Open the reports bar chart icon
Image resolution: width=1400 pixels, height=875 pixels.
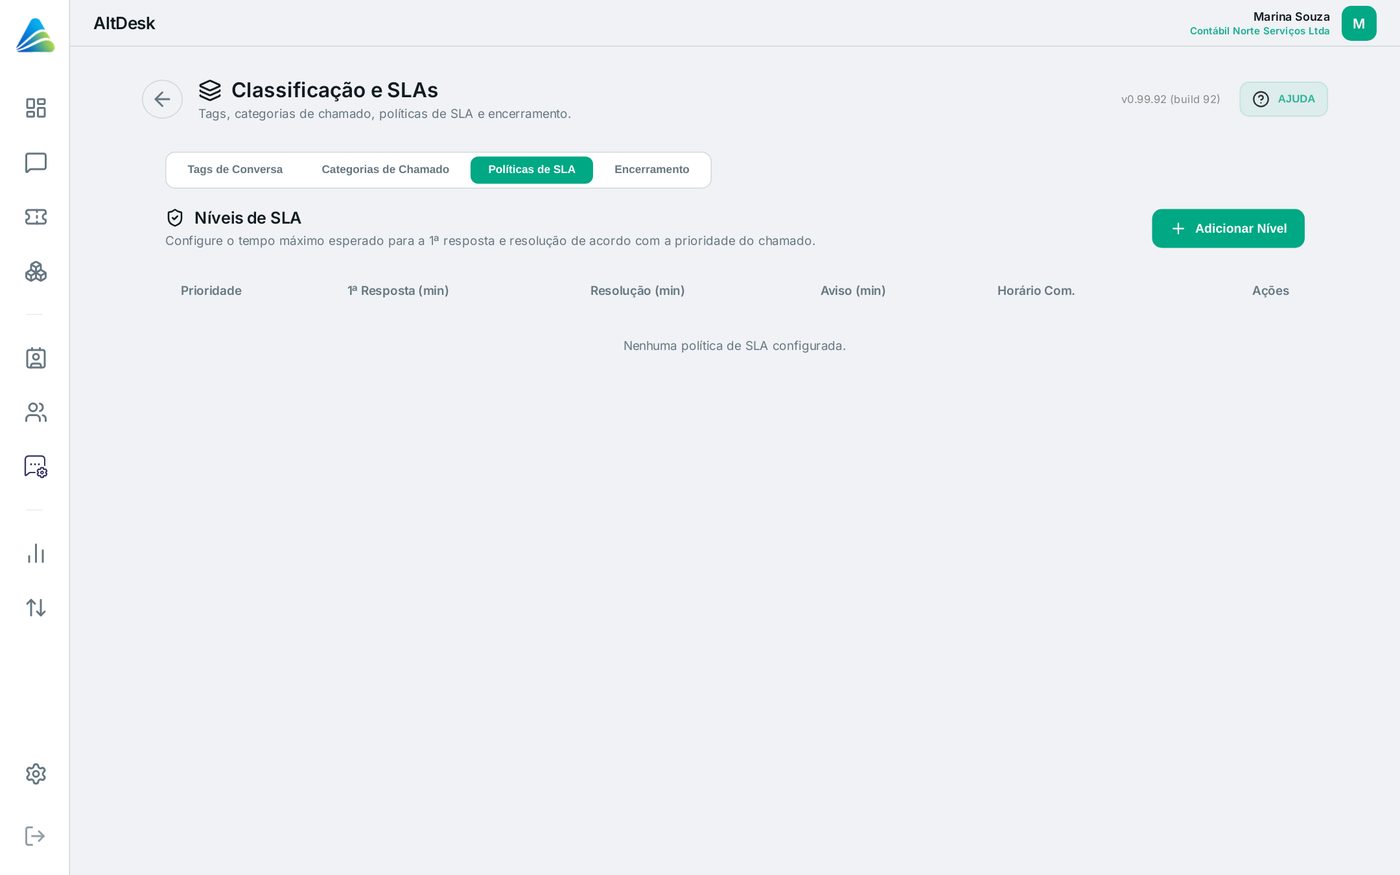click(x=36, y=554)
